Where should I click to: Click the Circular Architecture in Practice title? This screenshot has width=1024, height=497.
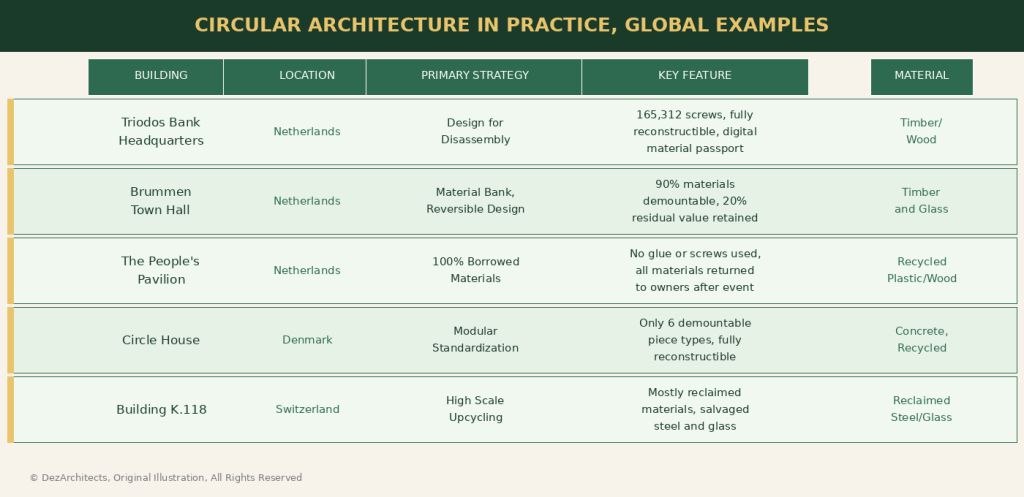tap(511, 25)
